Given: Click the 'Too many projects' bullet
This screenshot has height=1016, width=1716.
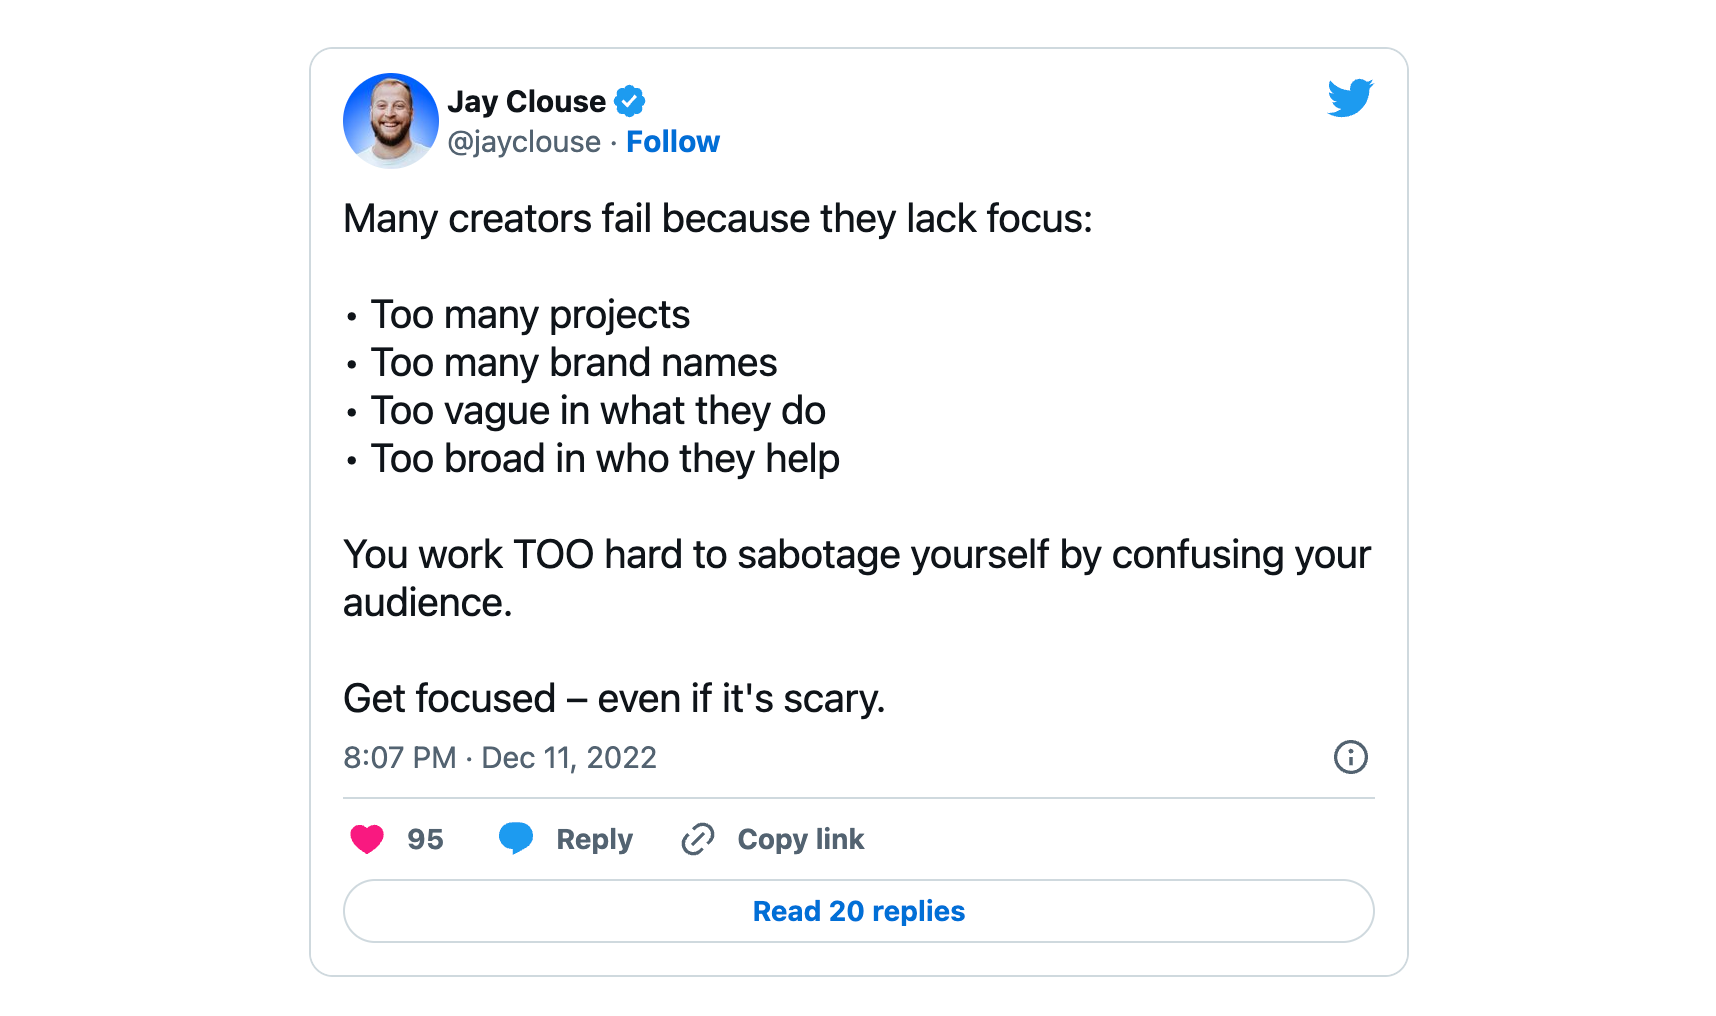Looking at the screenshot, I should (530, 315).
